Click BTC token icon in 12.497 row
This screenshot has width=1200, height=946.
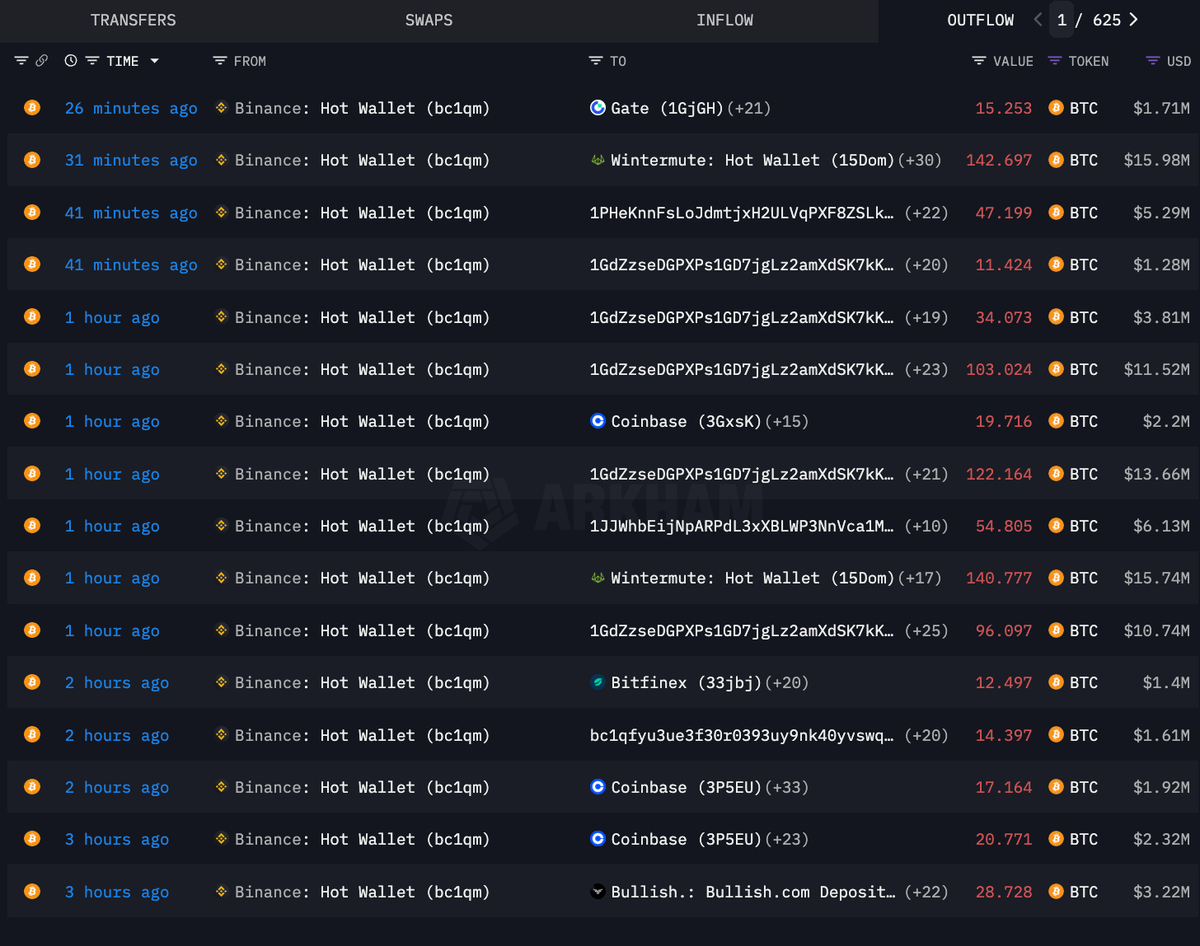1056,683
